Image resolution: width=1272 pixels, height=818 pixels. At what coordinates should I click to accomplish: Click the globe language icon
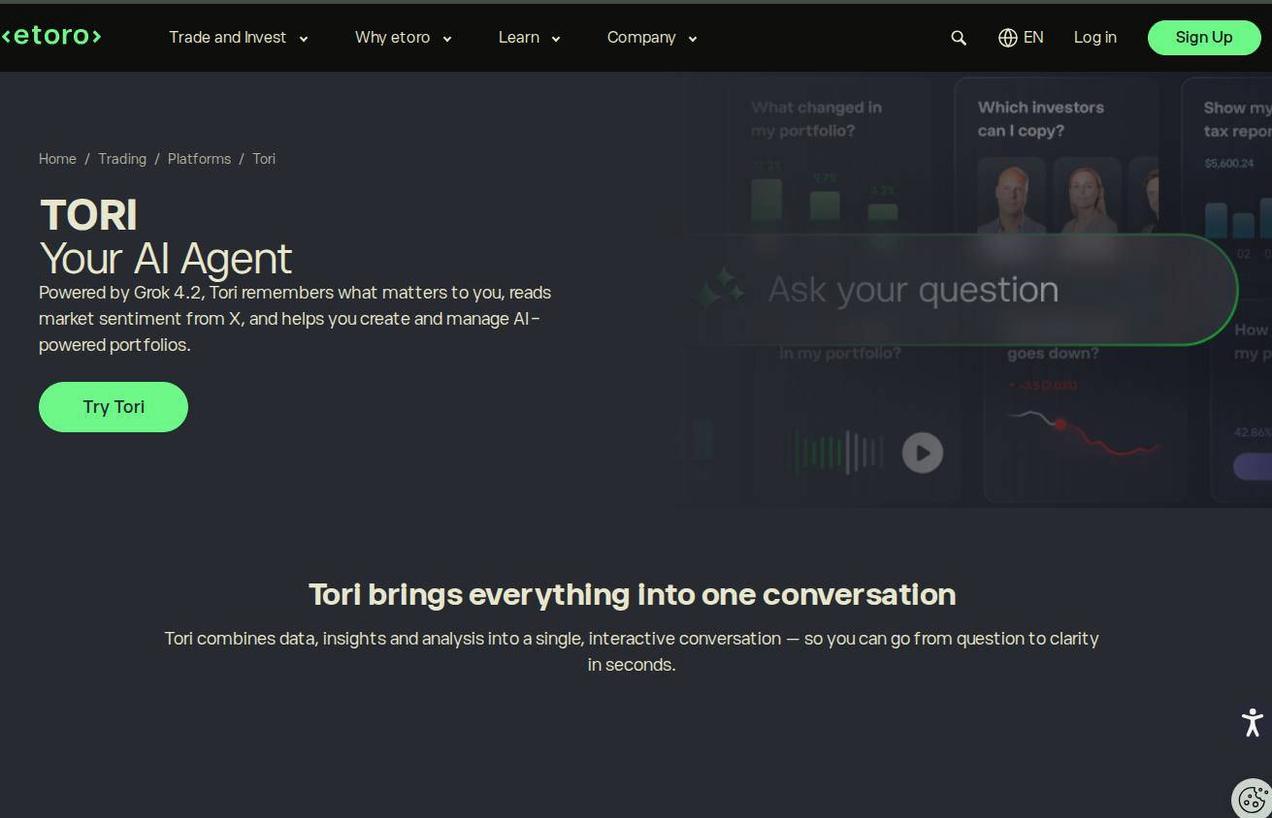(x=1008, y=38)
